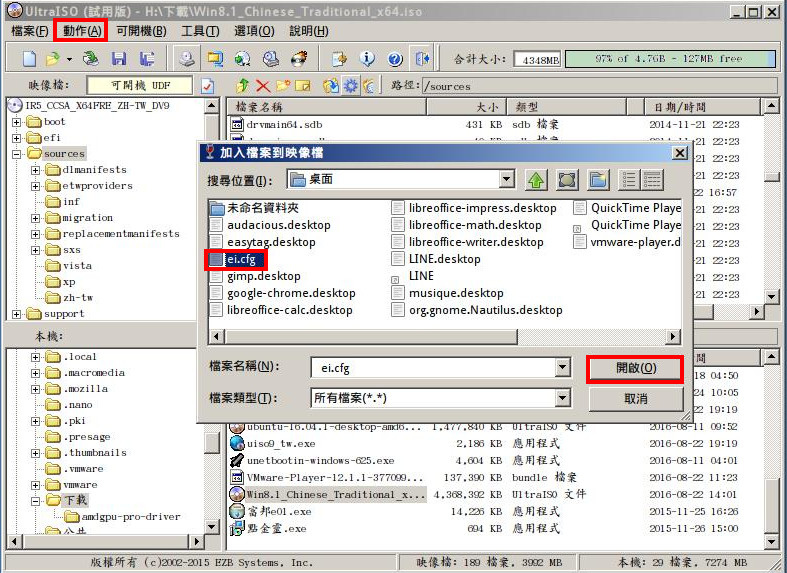Click the gear Properties icon
787x573 pixels.
(x=350, y=86)
